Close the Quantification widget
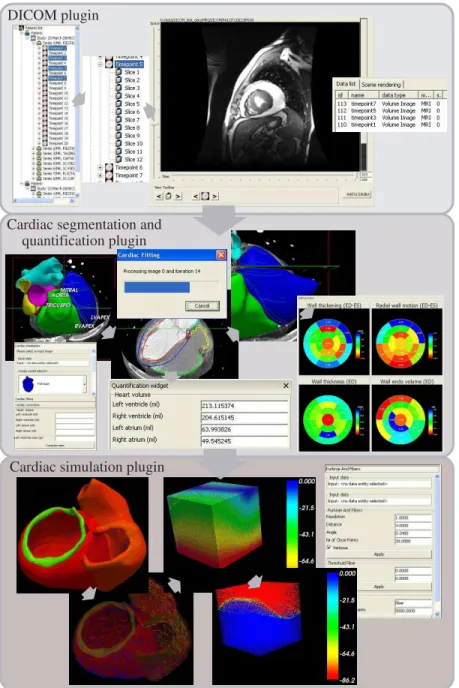 (x=286, y=385)
